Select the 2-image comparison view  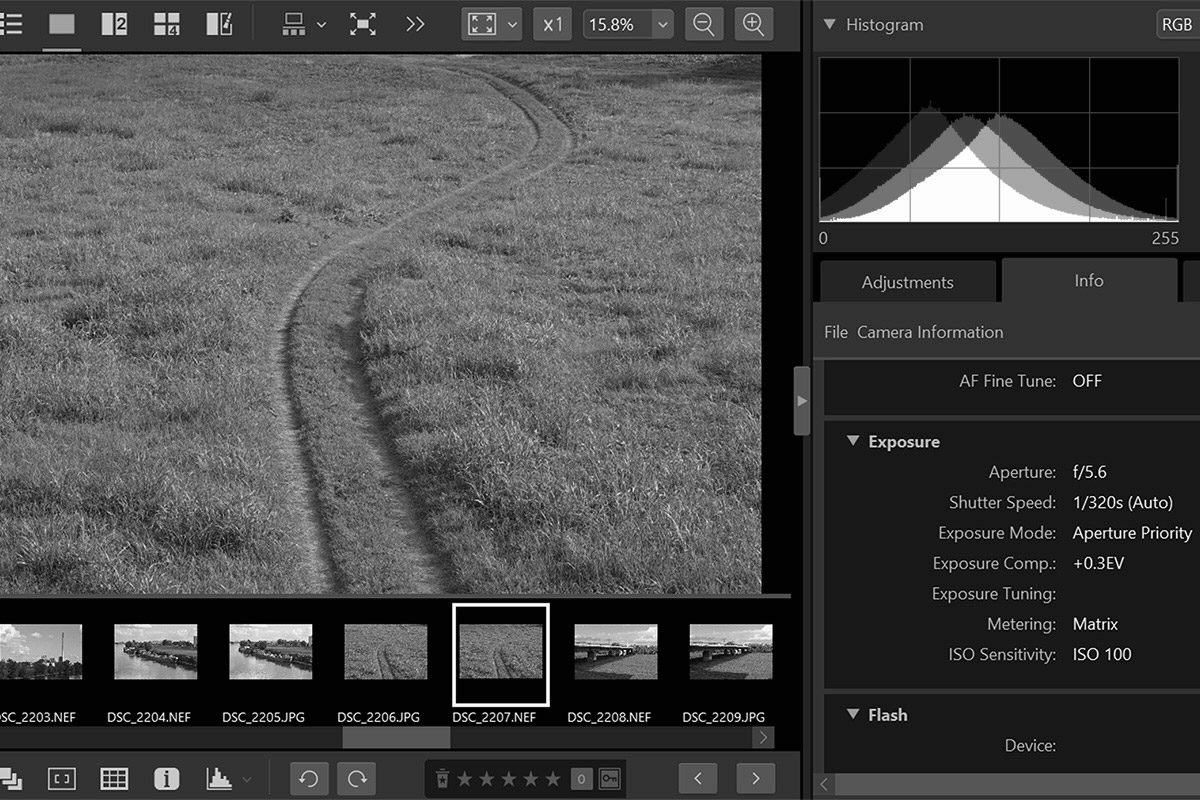tap(114, 24)
